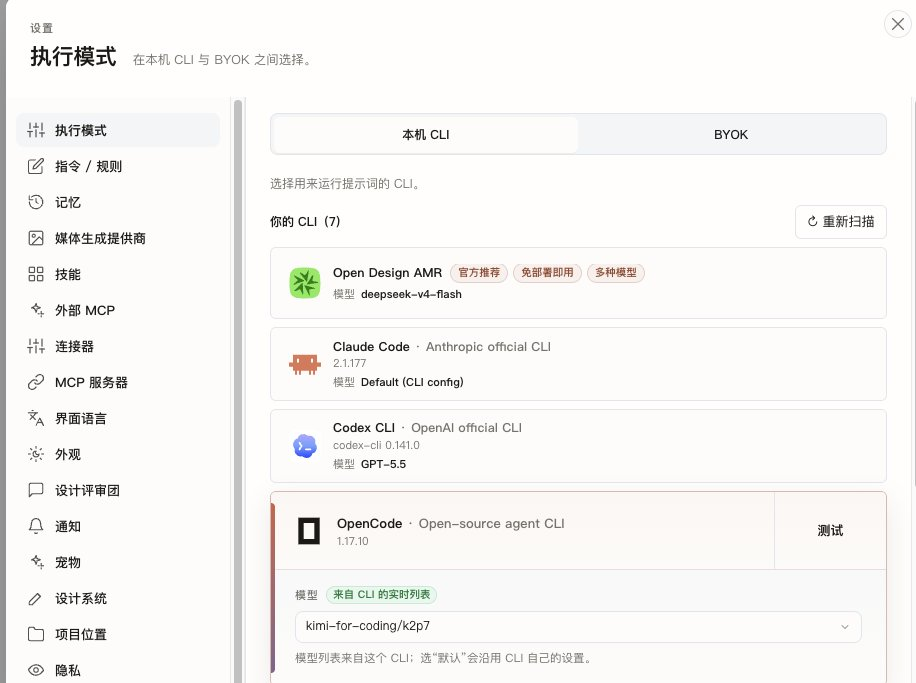Viewport: 916px width, 683px height.
Task: Click the 技能 grid icon
Action: 36,274
